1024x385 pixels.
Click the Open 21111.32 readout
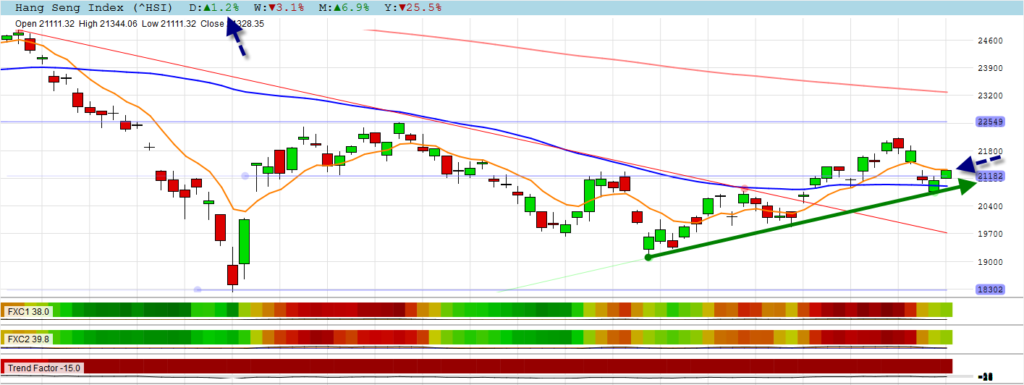(45, 23)
